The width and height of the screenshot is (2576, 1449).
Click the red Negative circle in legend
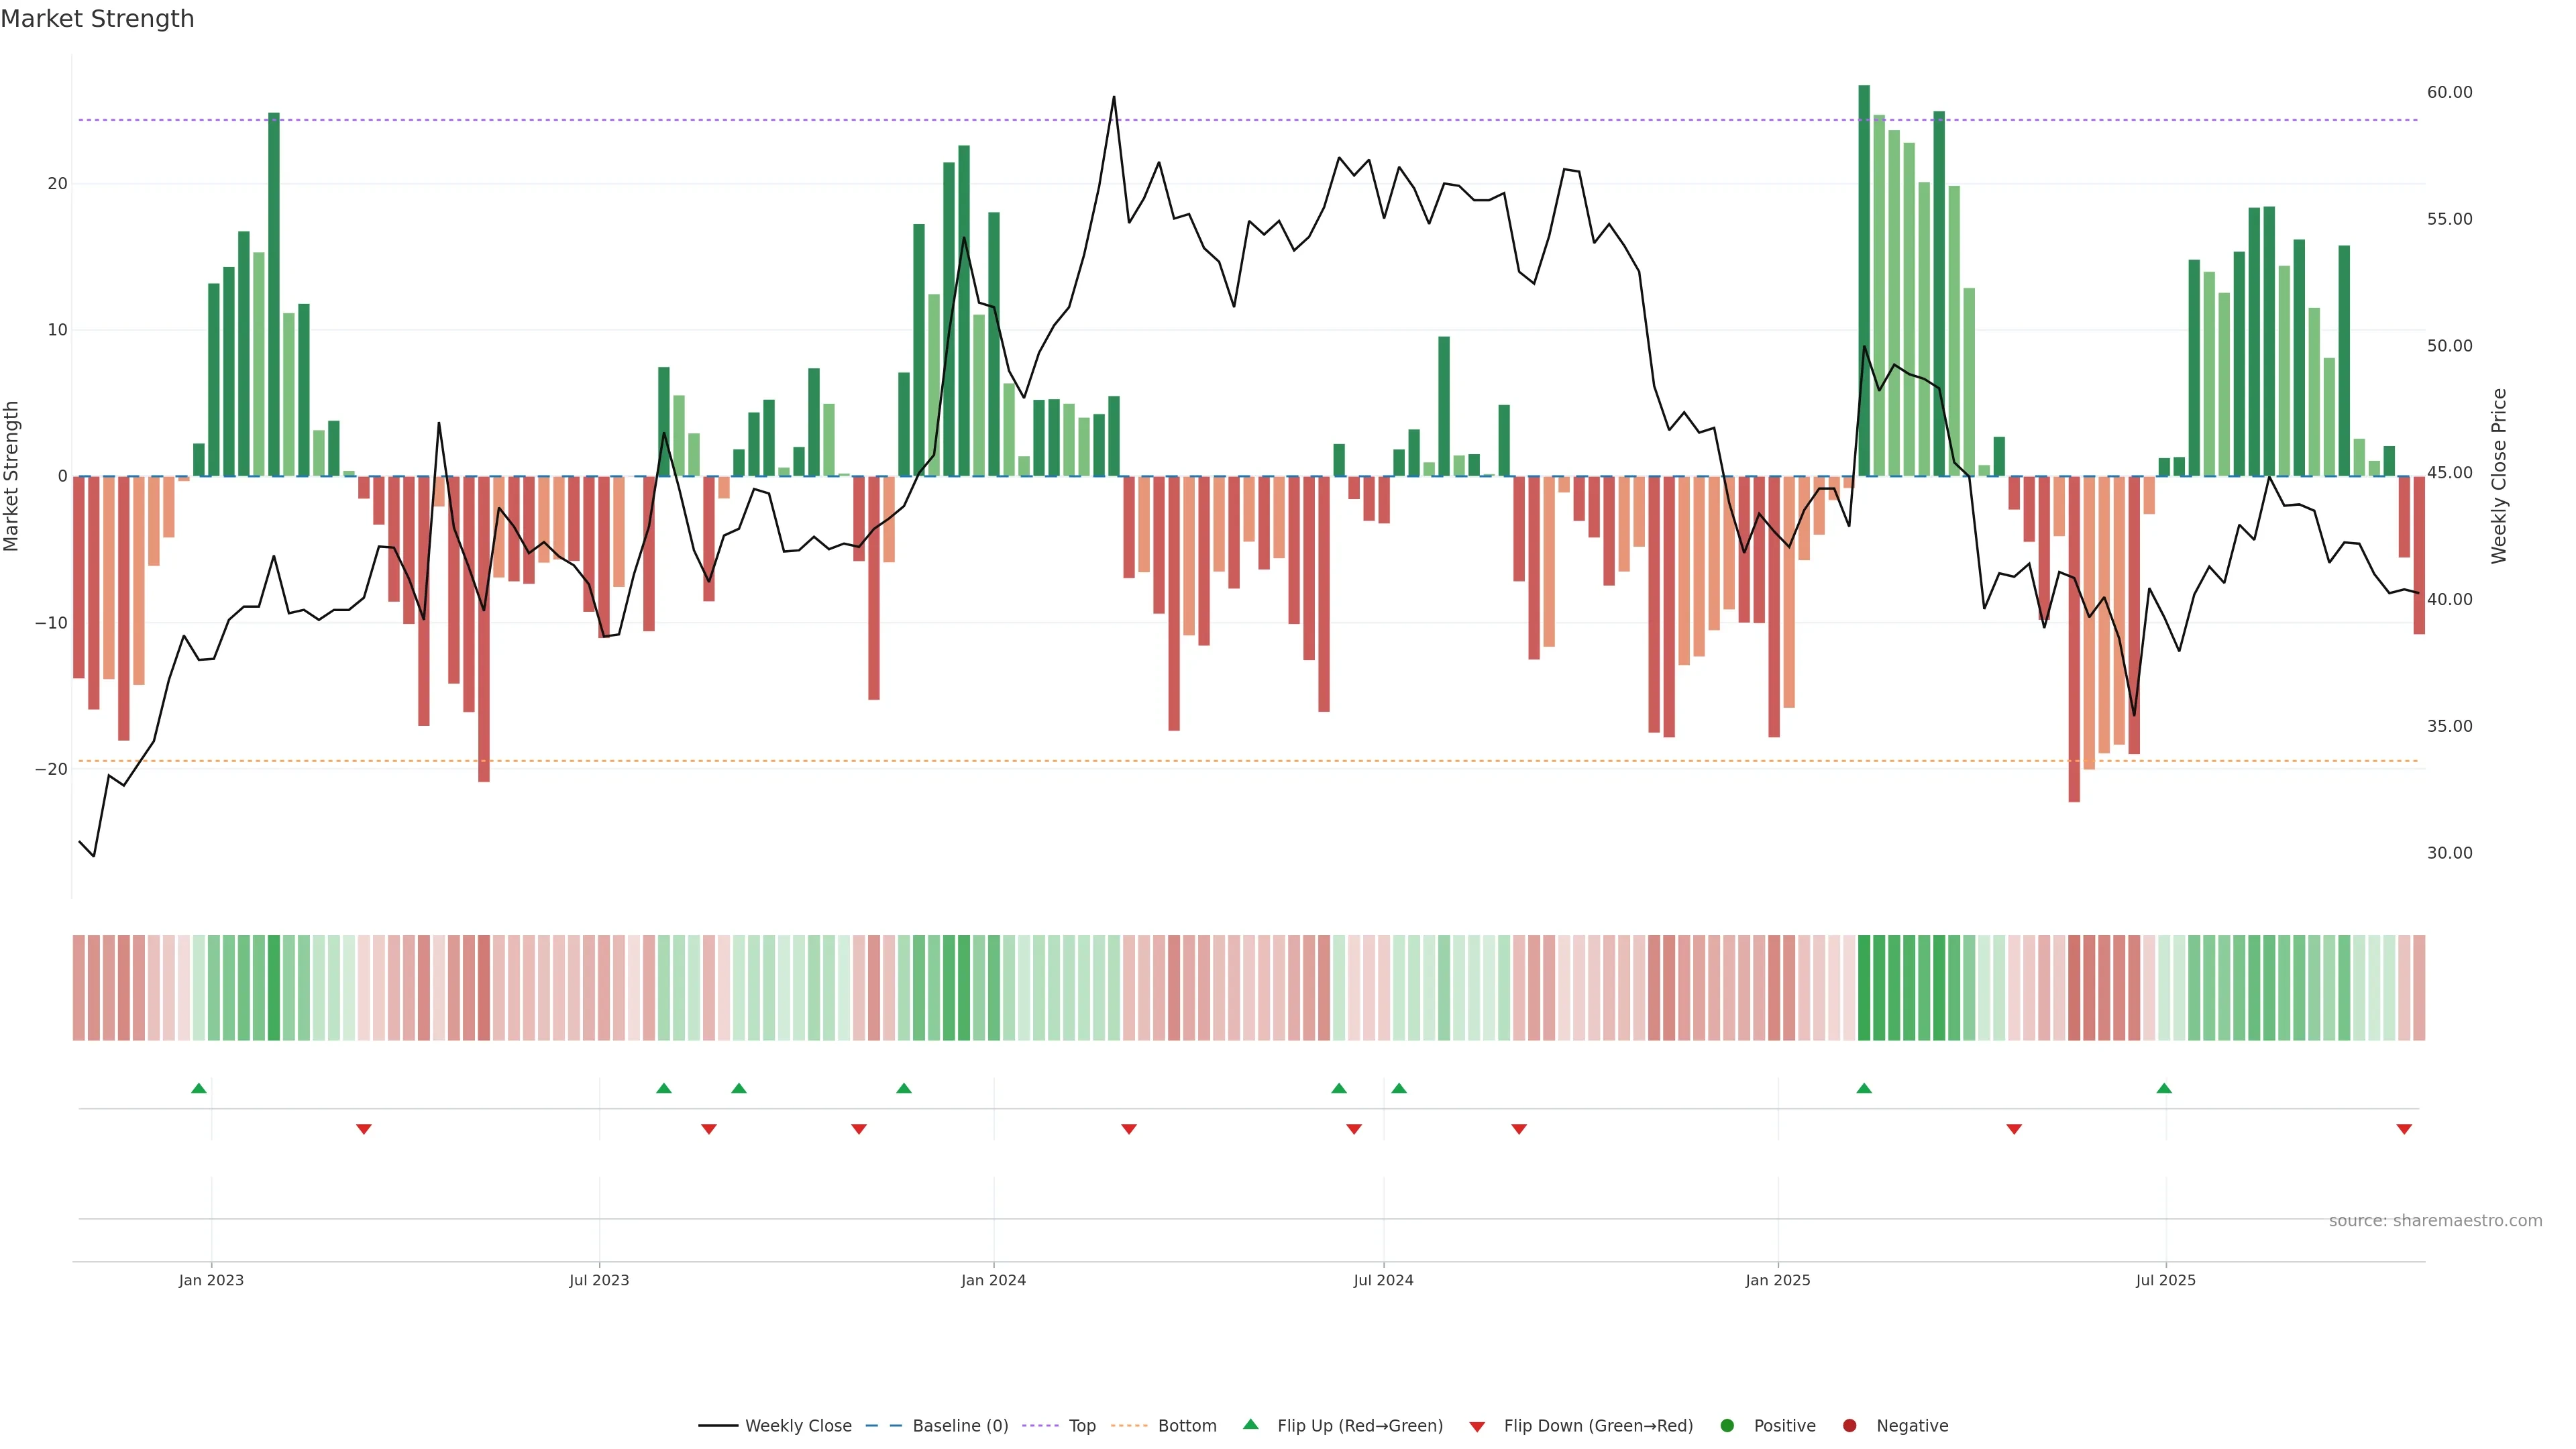(x=1849, y=1425)
